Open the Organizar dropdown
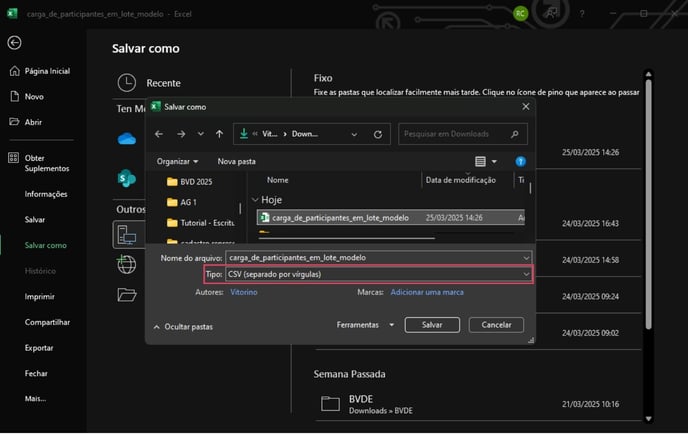 tap(177, 161)
